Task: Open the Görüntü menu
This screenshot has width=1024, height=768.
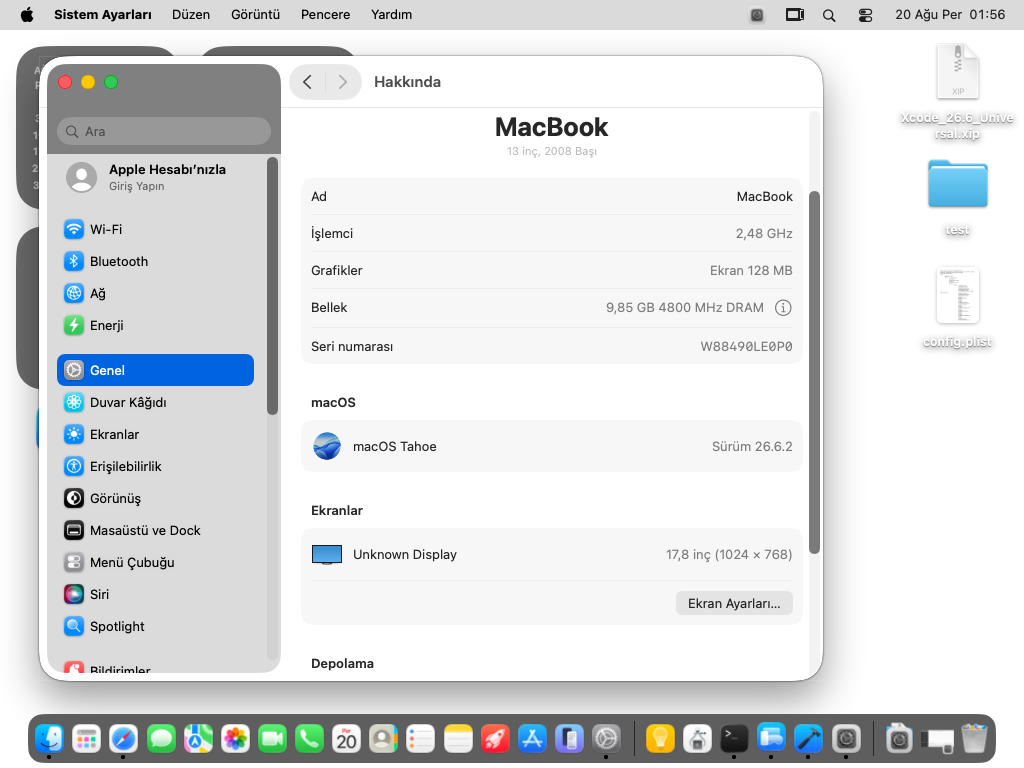Action: point(255,14)
